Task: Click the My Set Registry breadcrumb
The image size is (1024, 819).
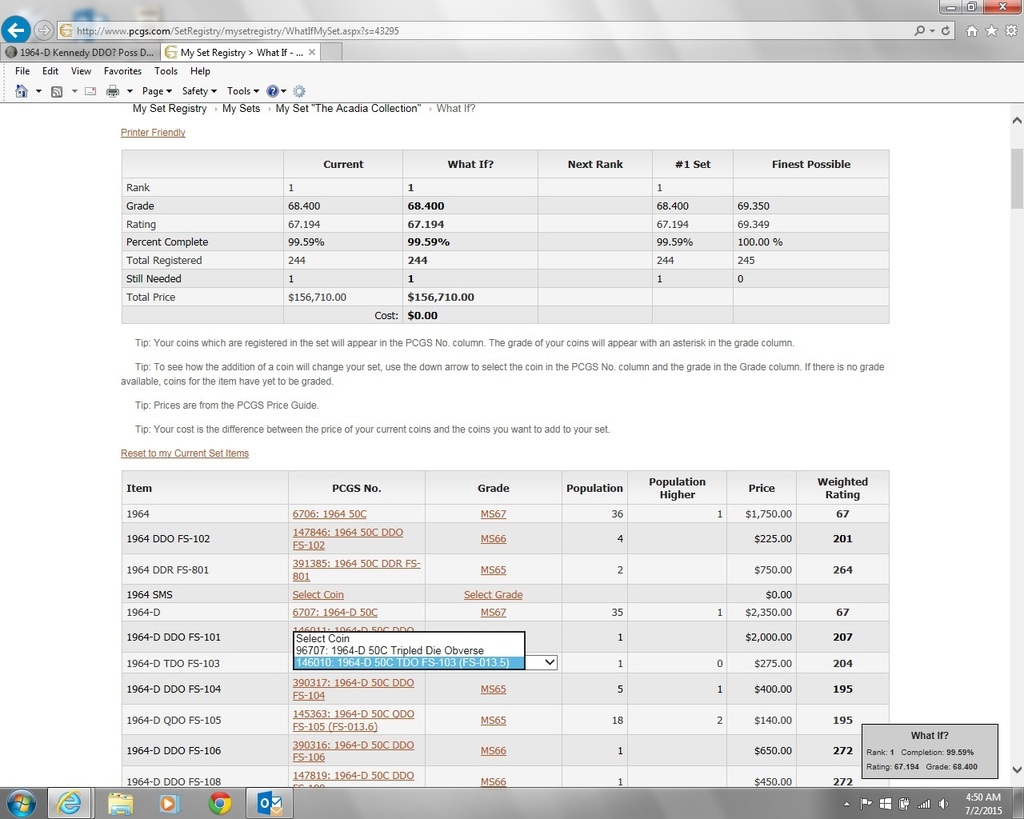Action: click(170, 108)
